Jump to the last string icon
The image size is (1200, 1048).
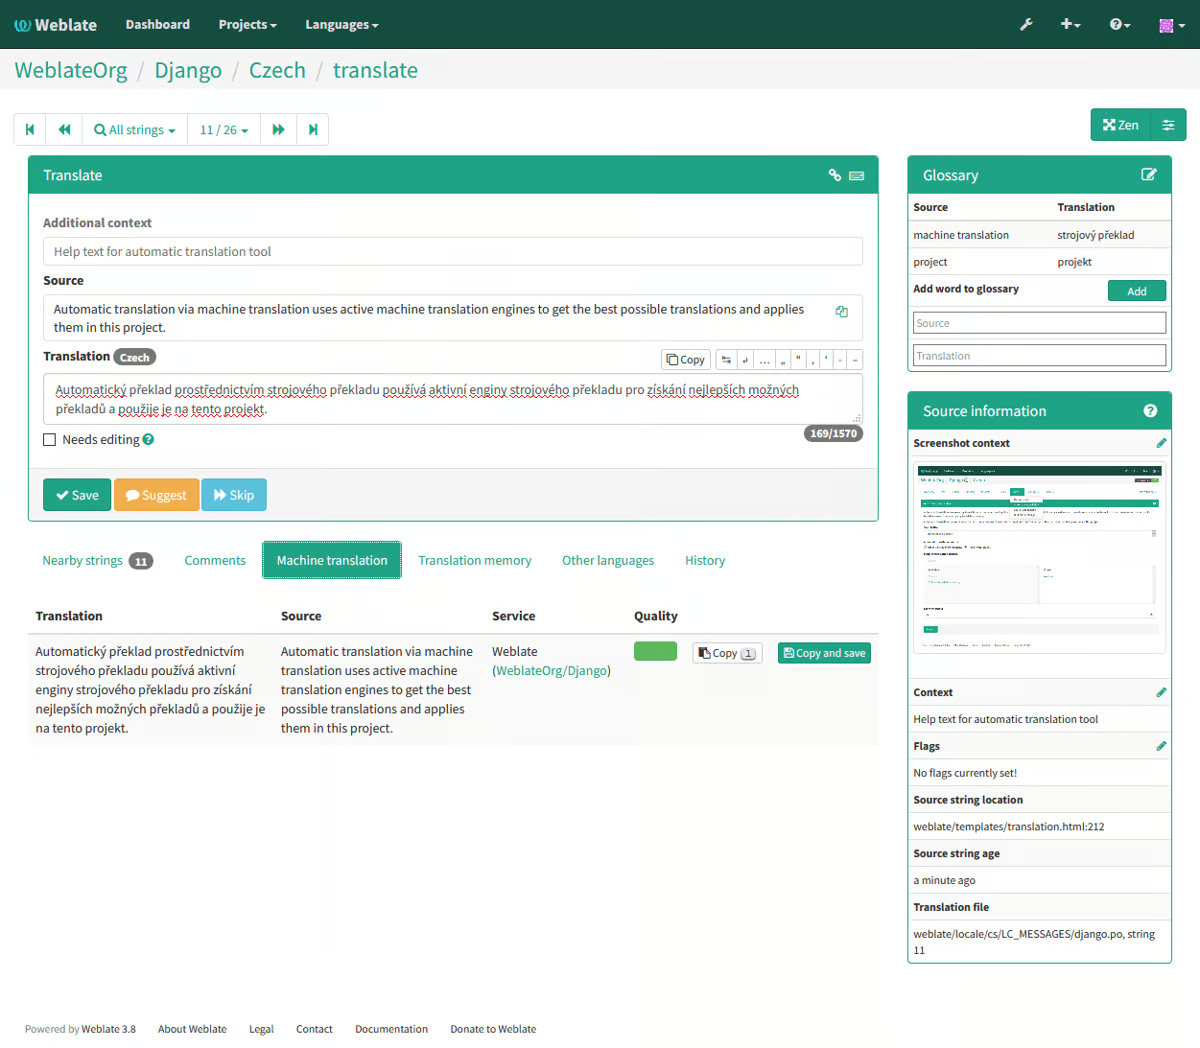[313, 129]
